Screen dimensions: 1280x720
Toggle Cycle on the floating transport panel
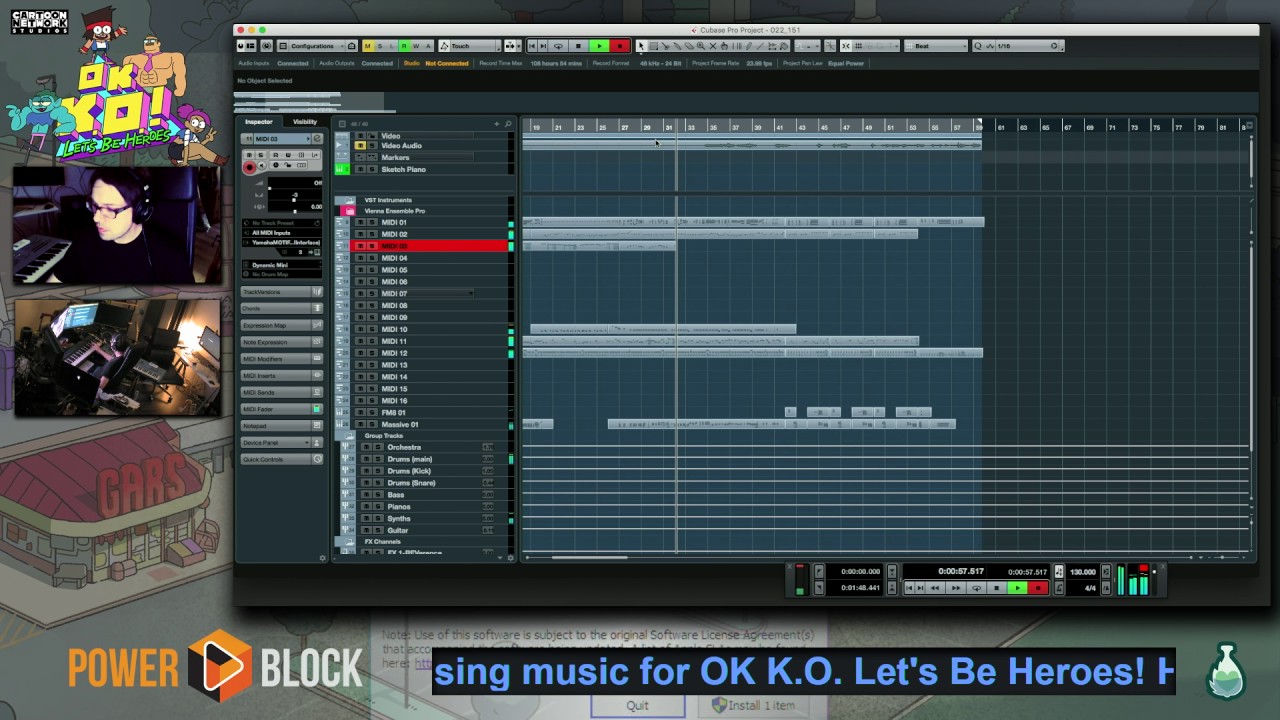pyautogui.click(x=977, y=588)
